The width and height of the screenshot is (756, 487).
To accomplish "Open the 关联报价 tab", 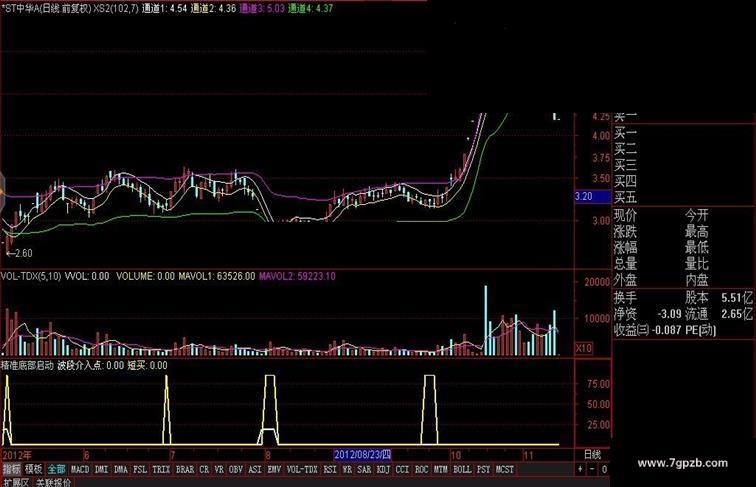I will click(53, 482).
